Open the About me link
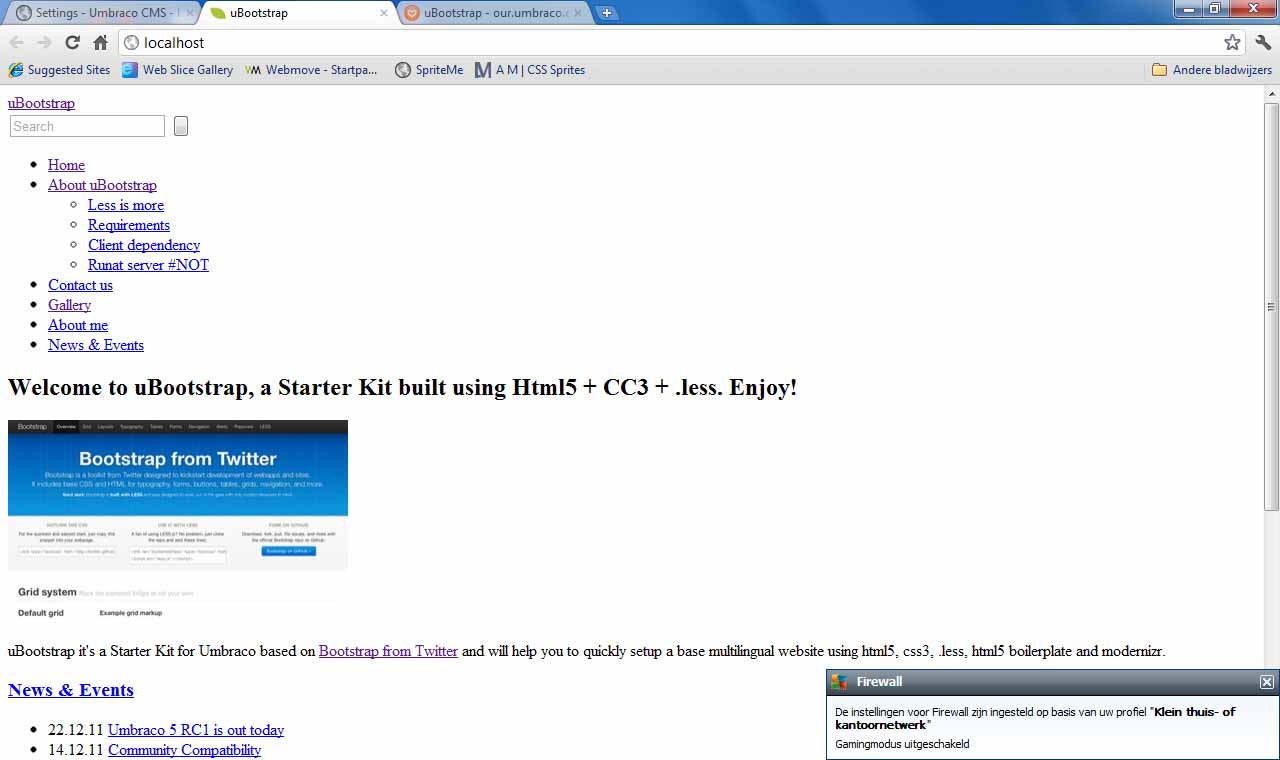Viewport: 1280px width, 760px height. point(78,325)
